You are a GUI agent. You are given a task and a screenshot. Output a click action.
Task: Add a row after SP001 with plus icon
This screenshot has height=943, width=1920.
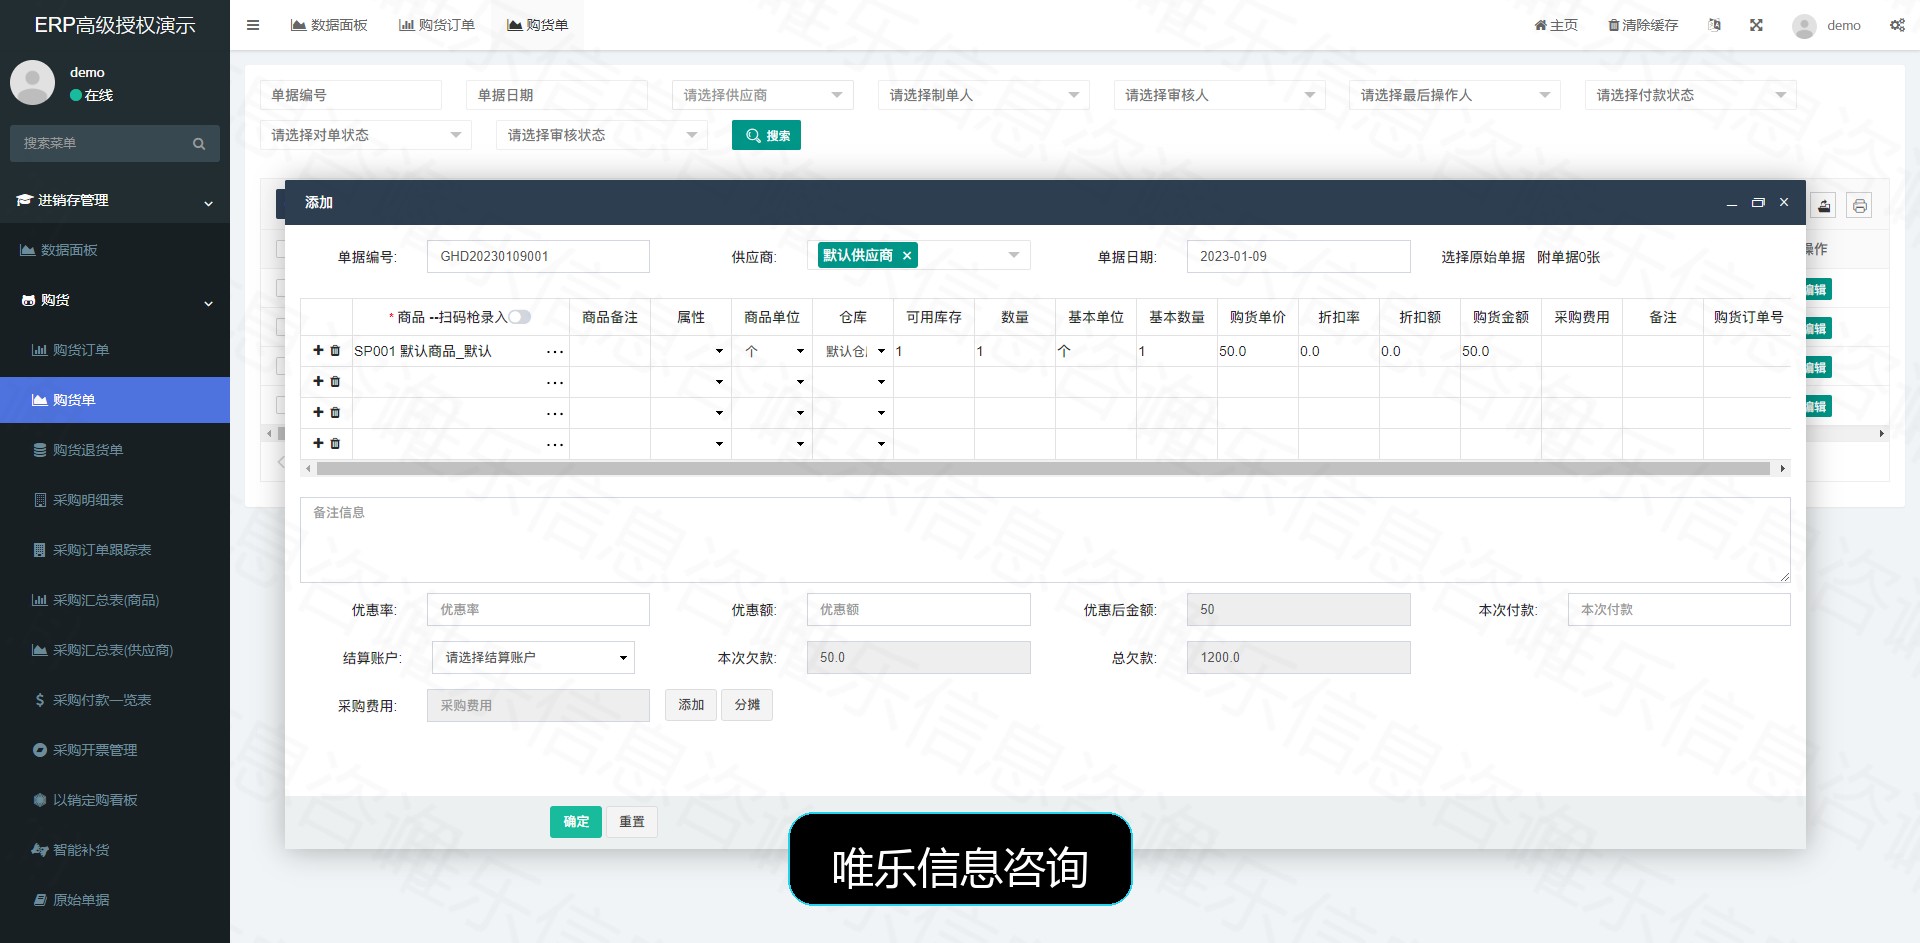(x=318, y=351)
